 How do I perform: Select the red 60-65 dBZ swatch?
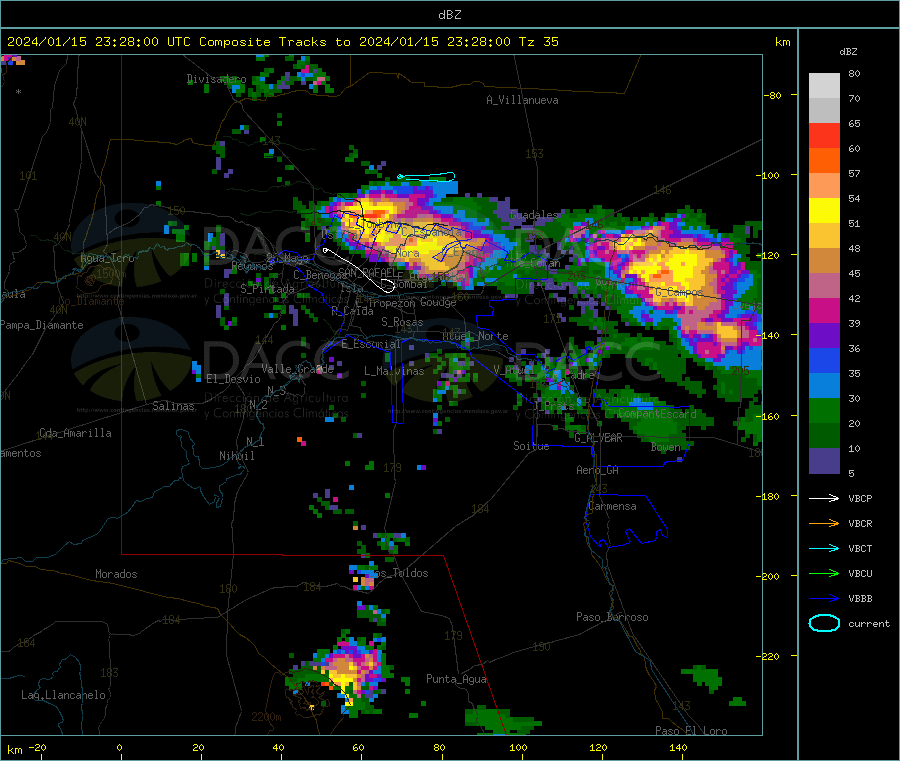pos(824,135)
